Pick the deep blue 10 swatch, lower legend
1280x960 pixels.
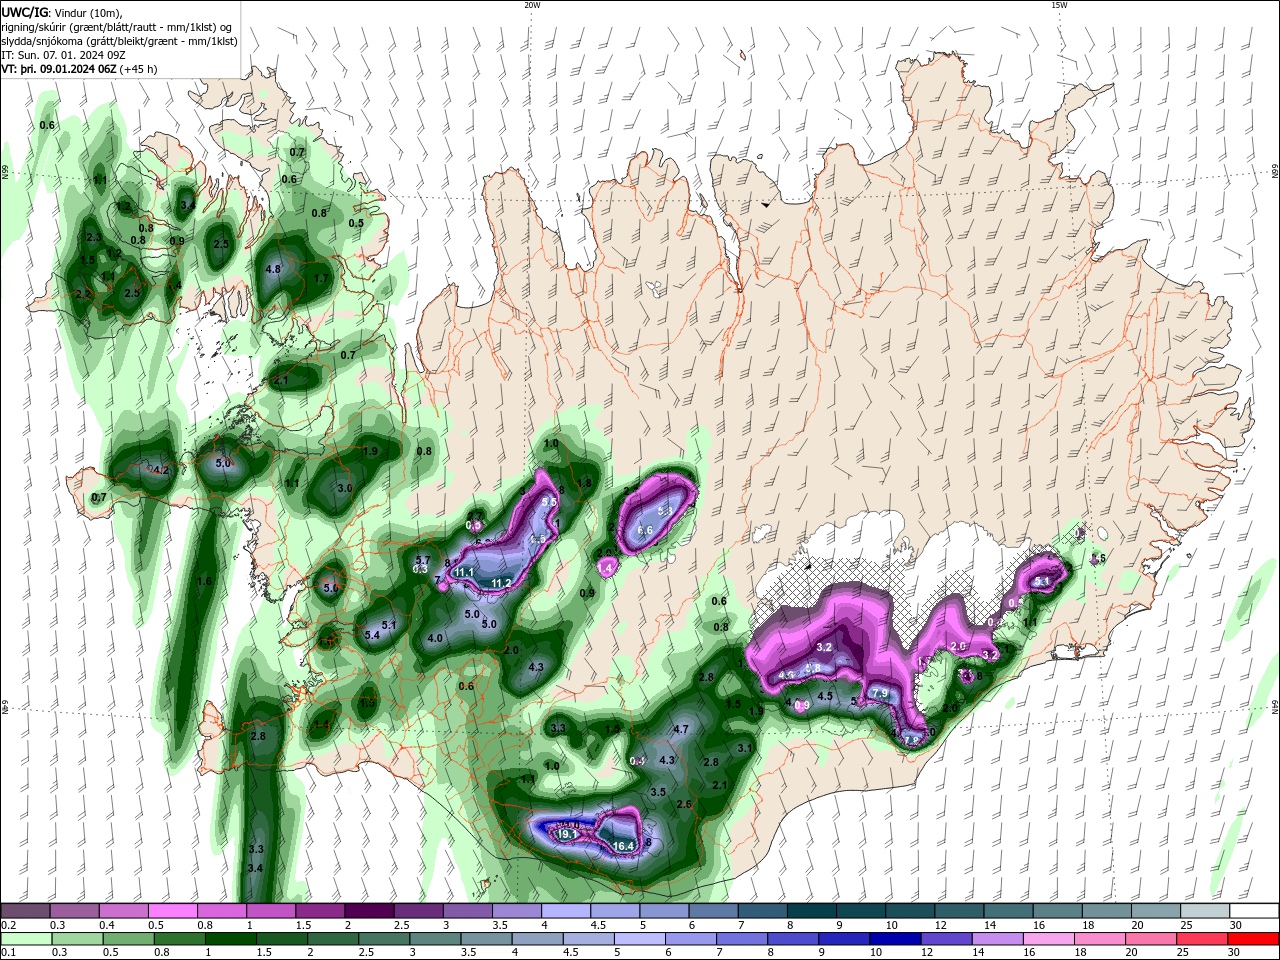pos(895,938)
